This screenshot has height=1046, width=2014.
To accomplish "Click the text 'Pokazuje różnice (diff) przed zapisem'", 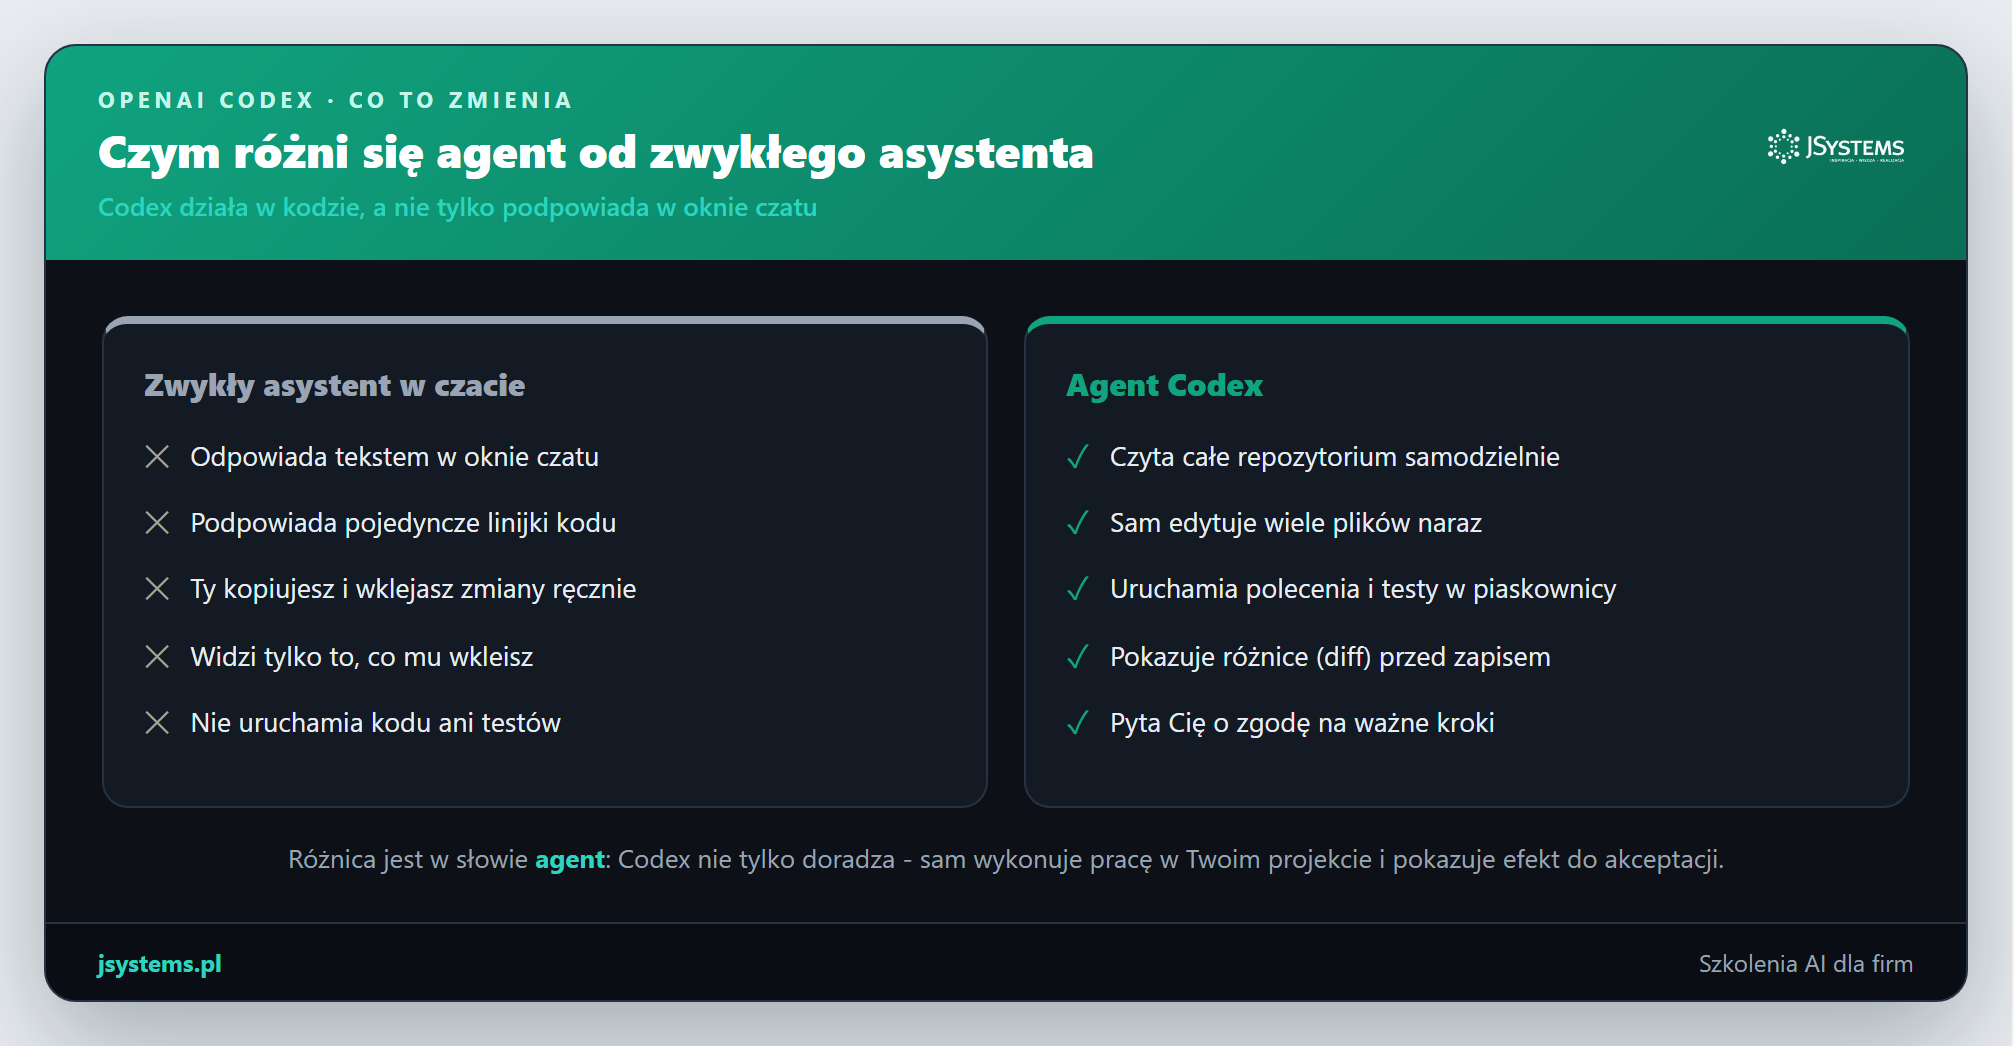I will tap(1330, 657).
